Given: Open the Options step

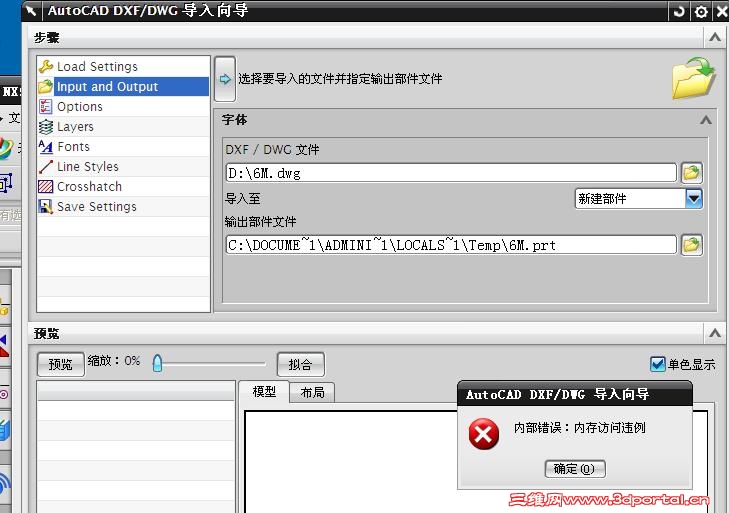Looking at the screenshot, I should (123, 107).
